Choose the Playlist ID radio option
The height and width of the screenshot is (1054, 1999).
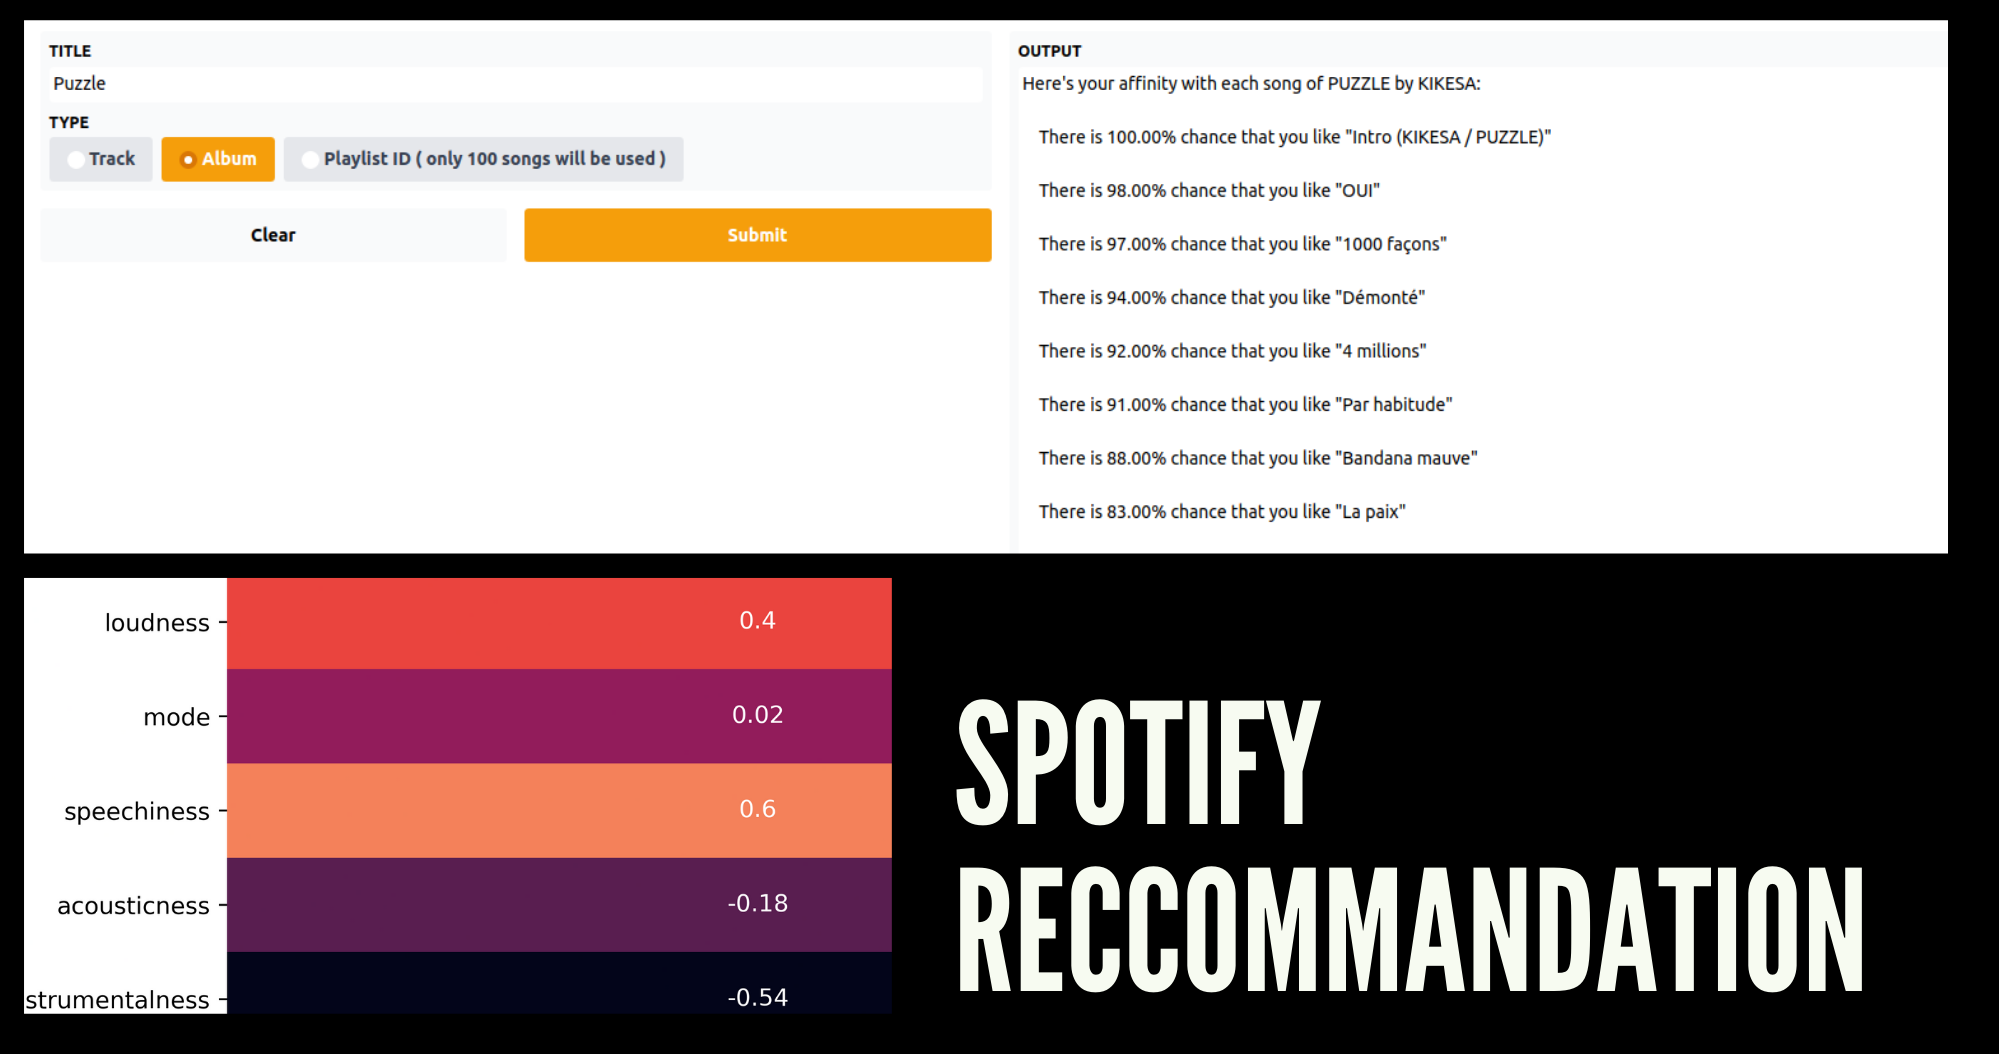tap(484, 159)
